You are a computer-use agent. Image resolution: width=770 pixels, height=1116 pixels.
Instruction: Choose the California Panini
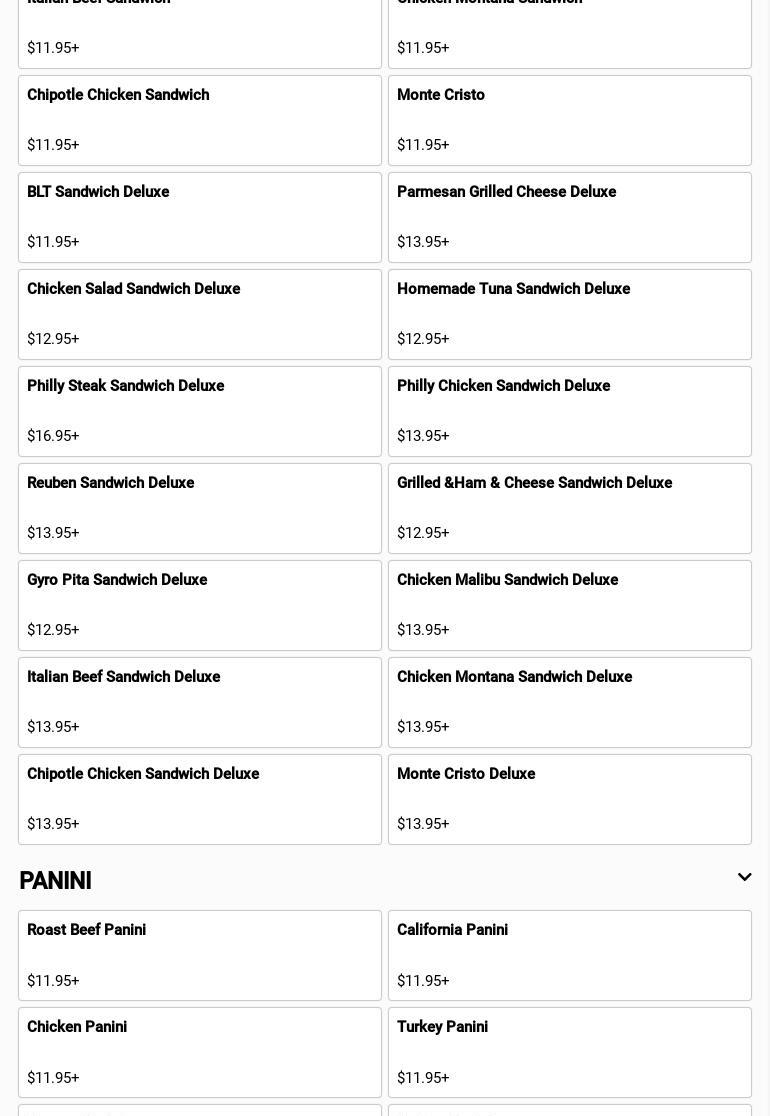pos(570,955)
